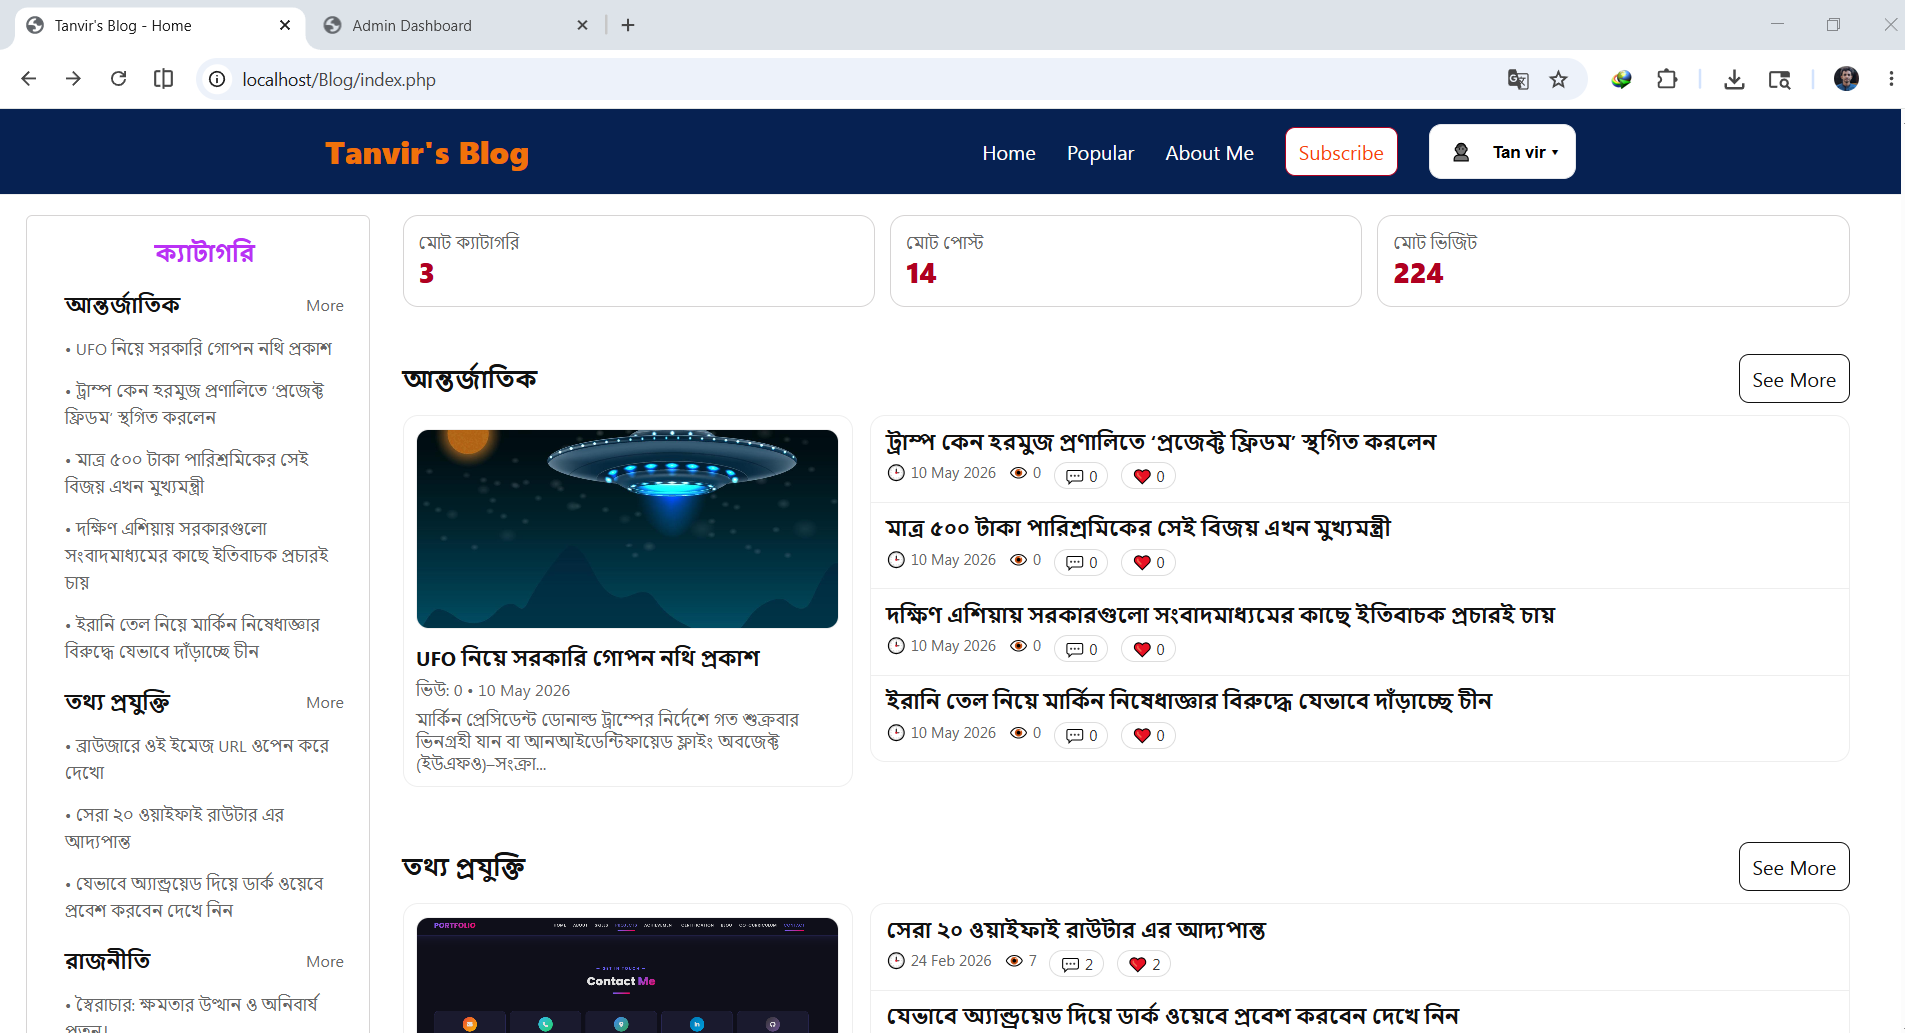Click More beside রাজনীতি in sidebar
The height and width of the screenshot is (1033, 1905).
324,962
